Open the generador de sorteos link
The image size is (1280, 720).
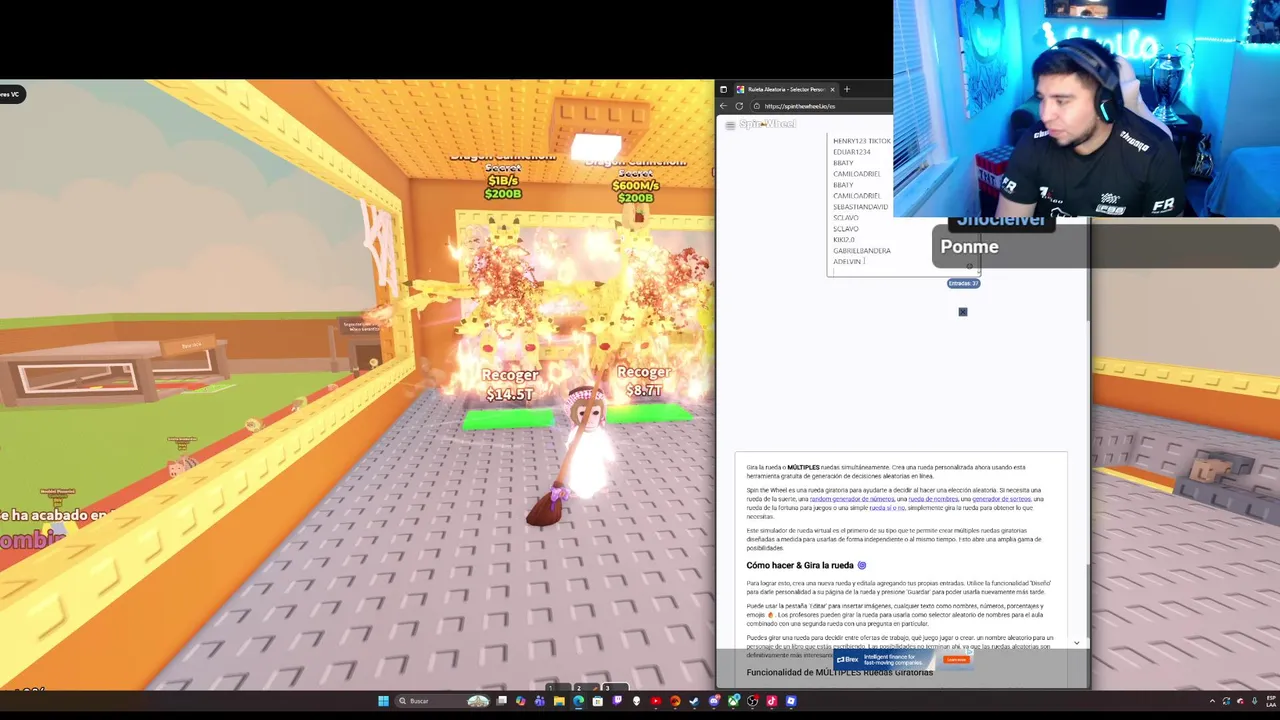click(x=1001, y=499)
